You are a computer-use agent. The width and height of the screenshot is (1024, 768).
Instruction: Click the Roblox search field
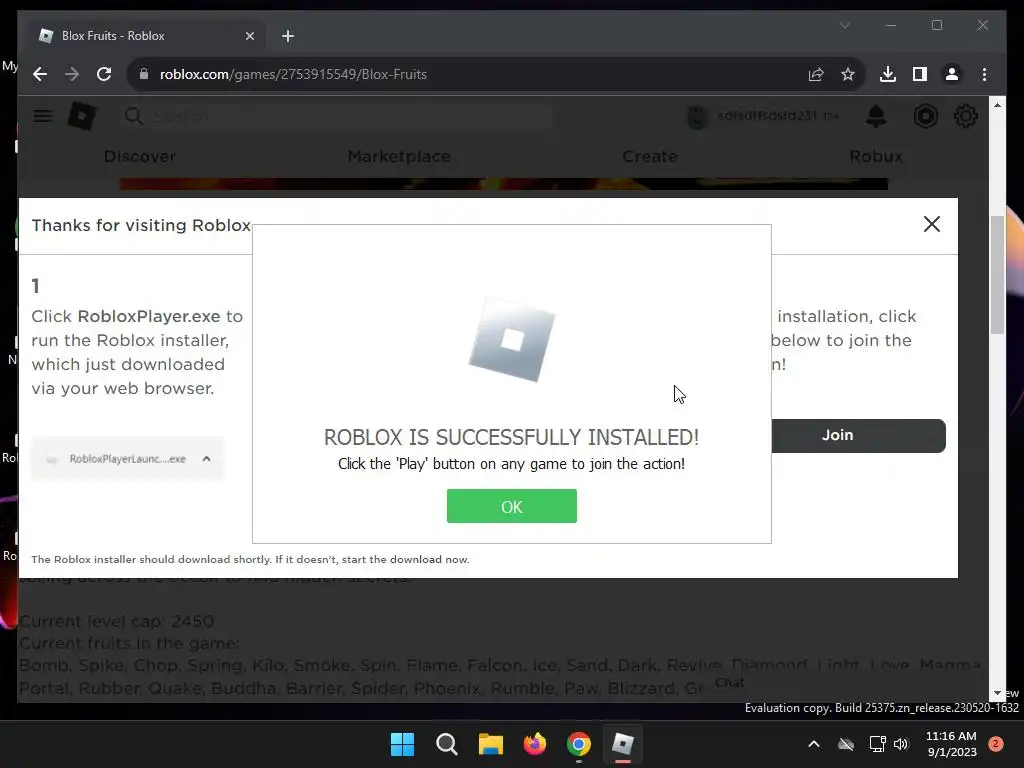click(336, 116)
